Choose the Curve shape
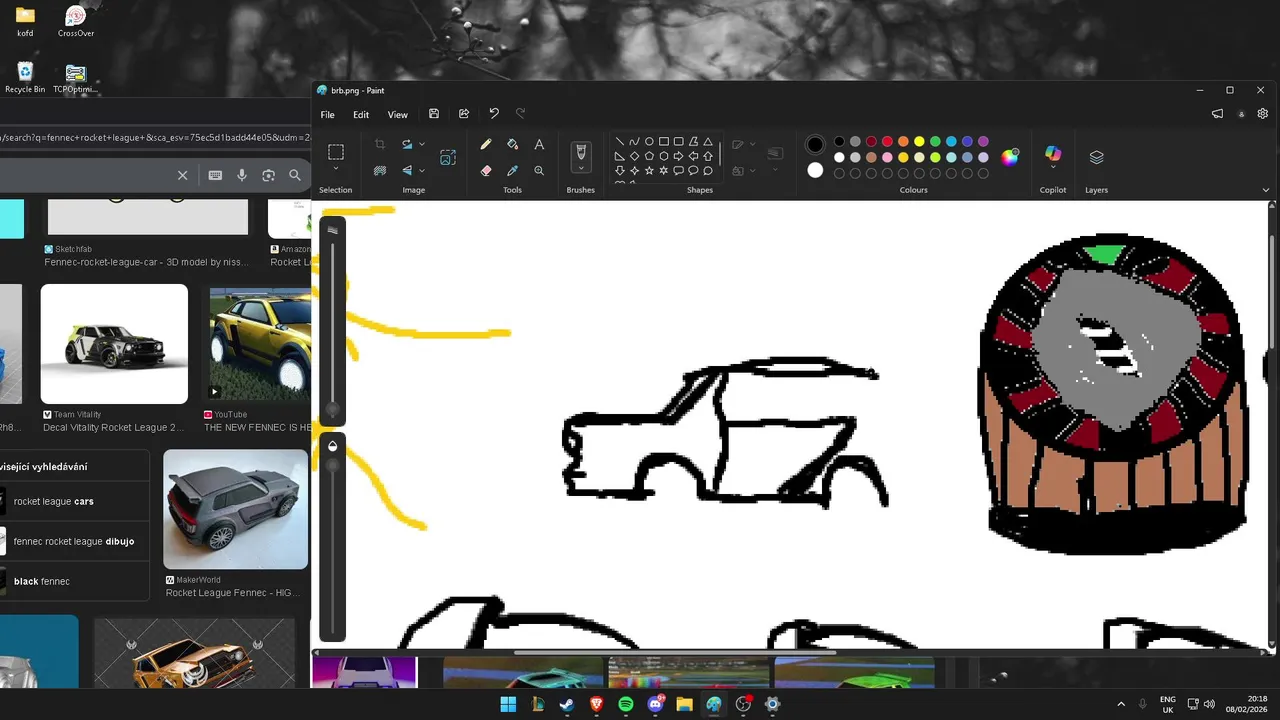1280x720 pixels. 634,142
